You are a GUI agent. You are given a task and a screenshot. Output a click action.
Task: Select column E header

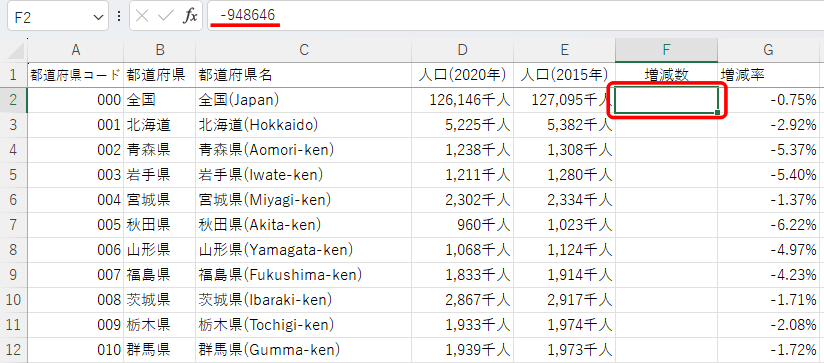[x=564, y=50]
